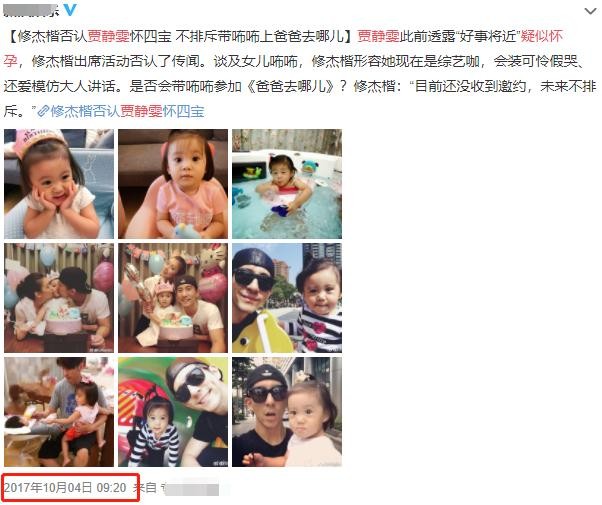Open photo of child in pool float
Screen dimensions: 602x505
click(287, 184)
